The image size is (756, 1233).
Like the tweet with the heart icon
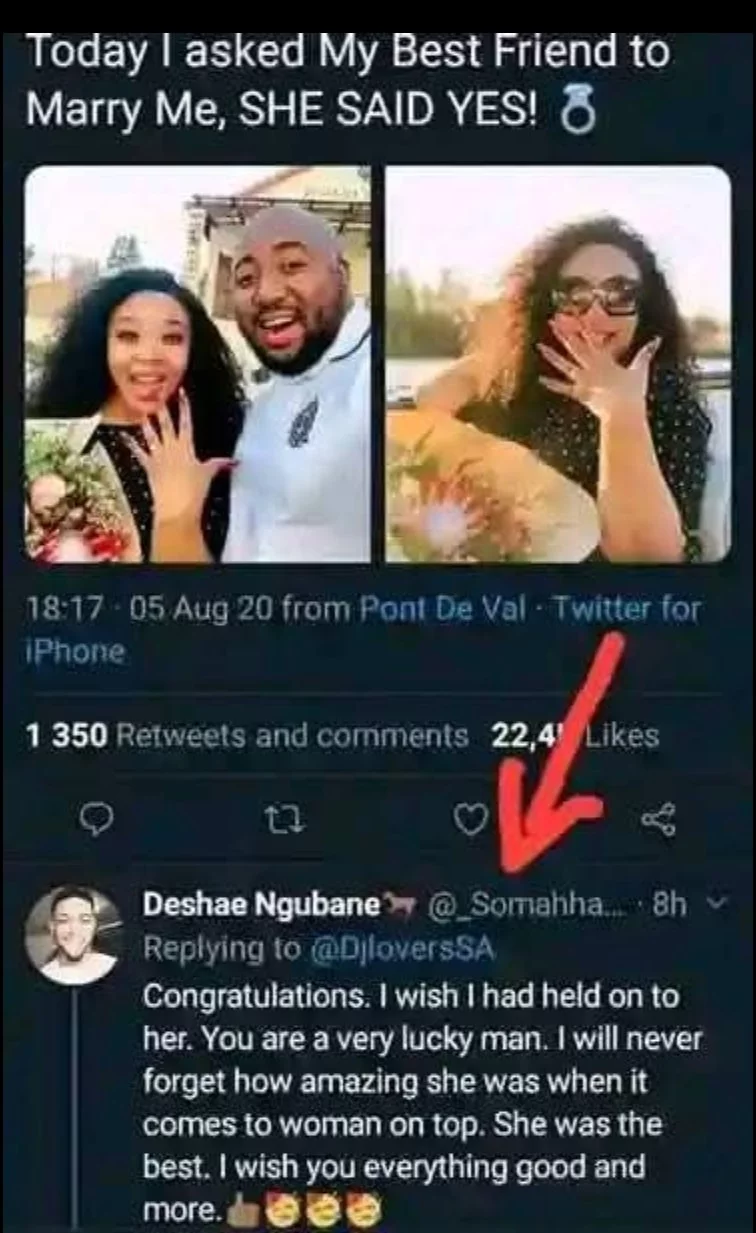pyautogui.click(x=470, y=820)
